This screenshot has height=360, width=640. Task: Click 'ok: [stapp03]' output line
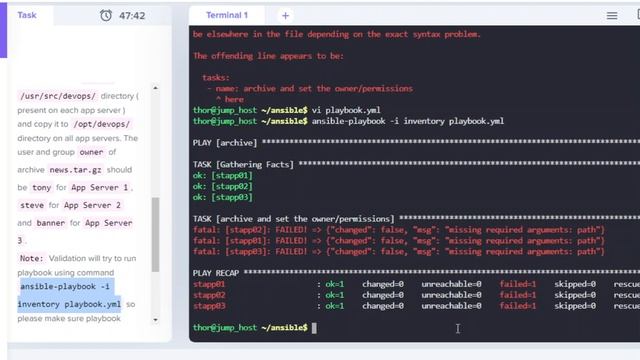click(x=223, y=197)
